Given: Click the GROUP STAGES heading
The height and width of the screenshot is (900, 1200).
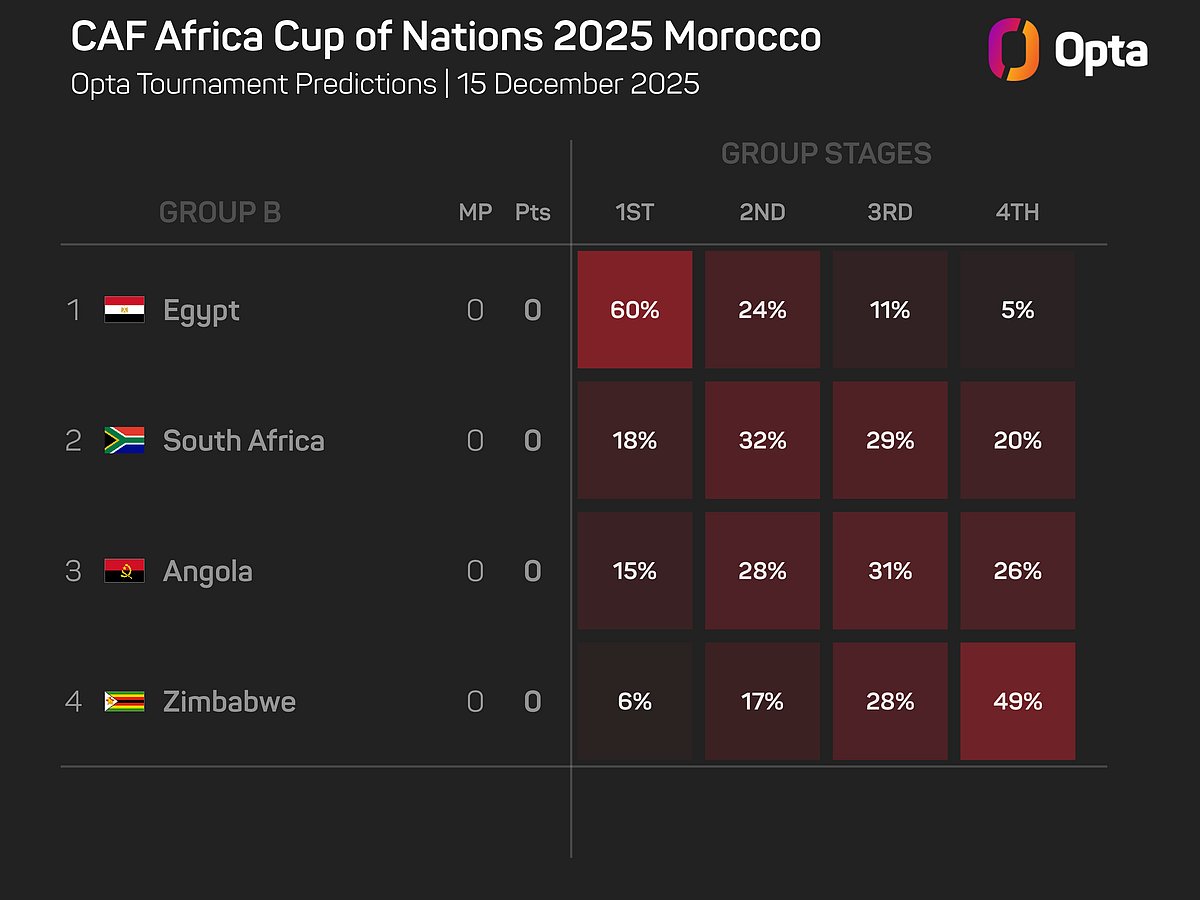Looking at the screenshot, I should point(826,154).
